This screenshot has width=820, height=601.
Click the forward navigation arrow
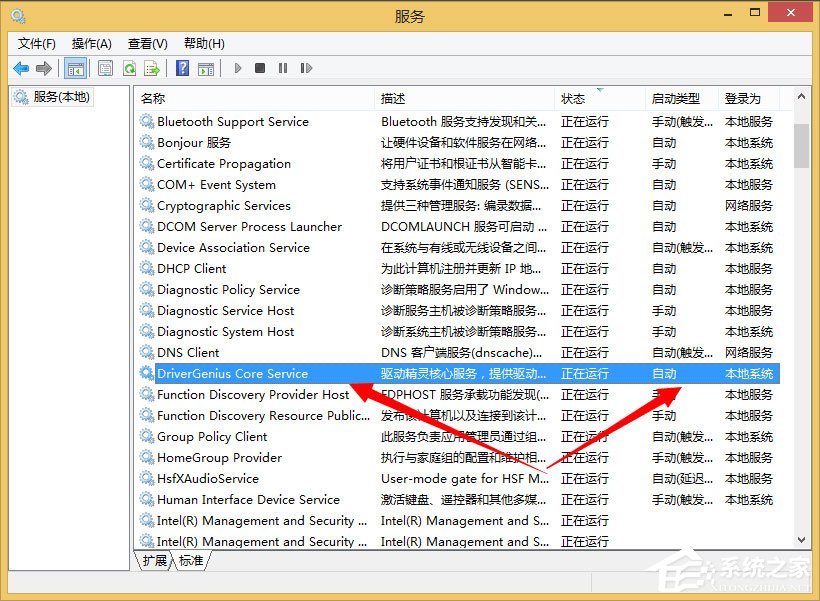[x=44, y=67]
